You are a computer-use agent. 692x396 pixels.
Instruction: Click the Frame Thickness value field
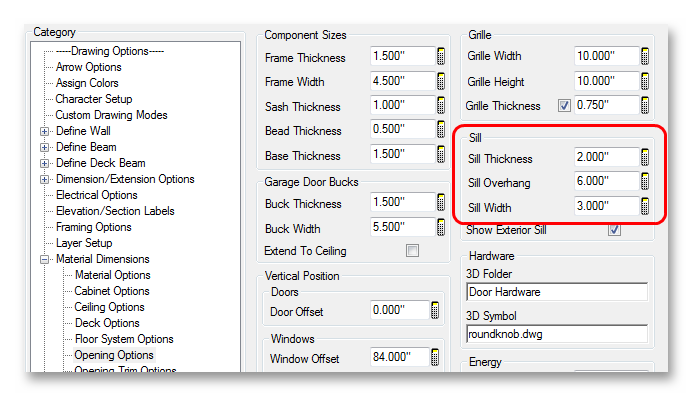click(x=402, y=56)
